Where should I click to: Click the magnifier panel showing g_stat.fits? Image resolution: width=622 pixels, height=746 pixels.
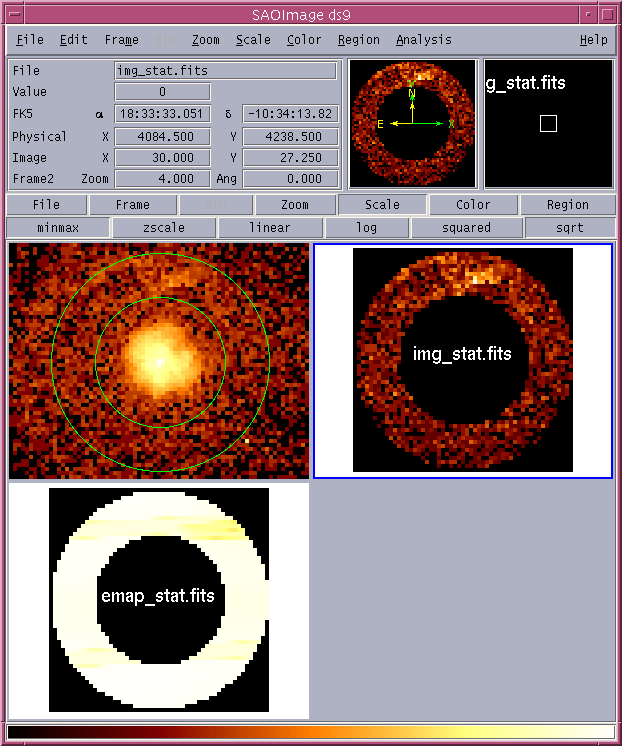(x=548, y=124)
